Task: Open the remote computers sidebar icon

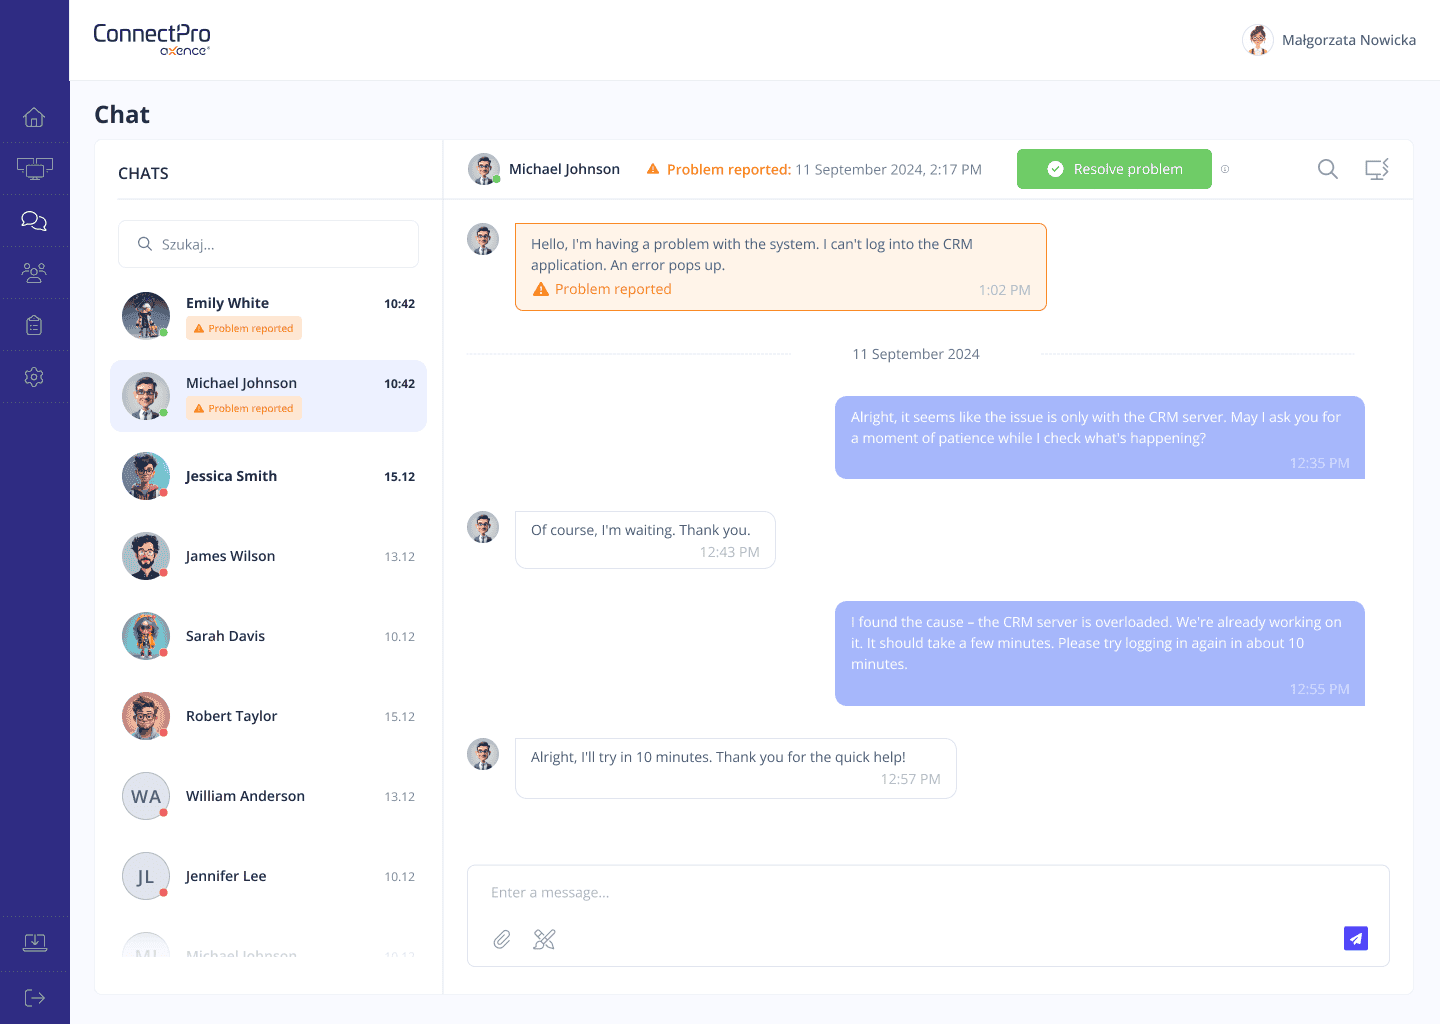Action: [34, 169]
